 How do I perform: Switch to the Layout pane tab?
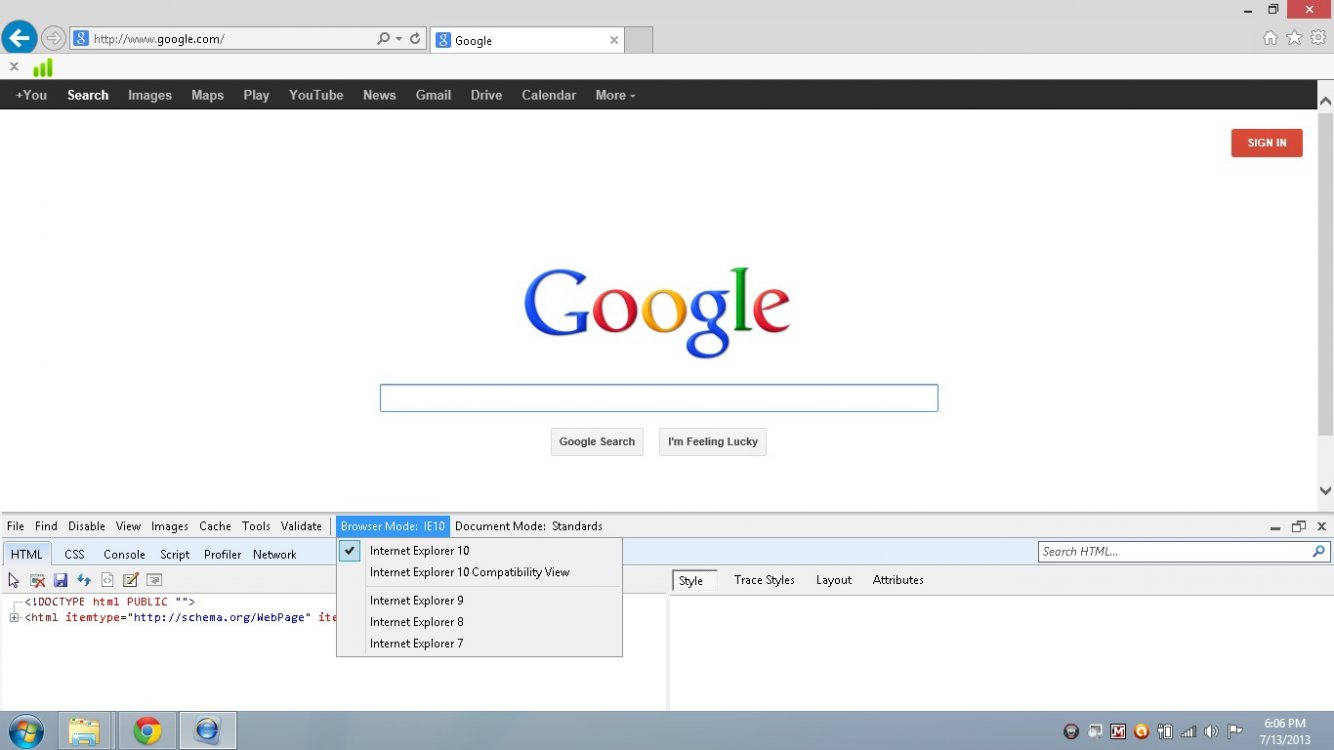pyautogui.click(x=834, y=580)
